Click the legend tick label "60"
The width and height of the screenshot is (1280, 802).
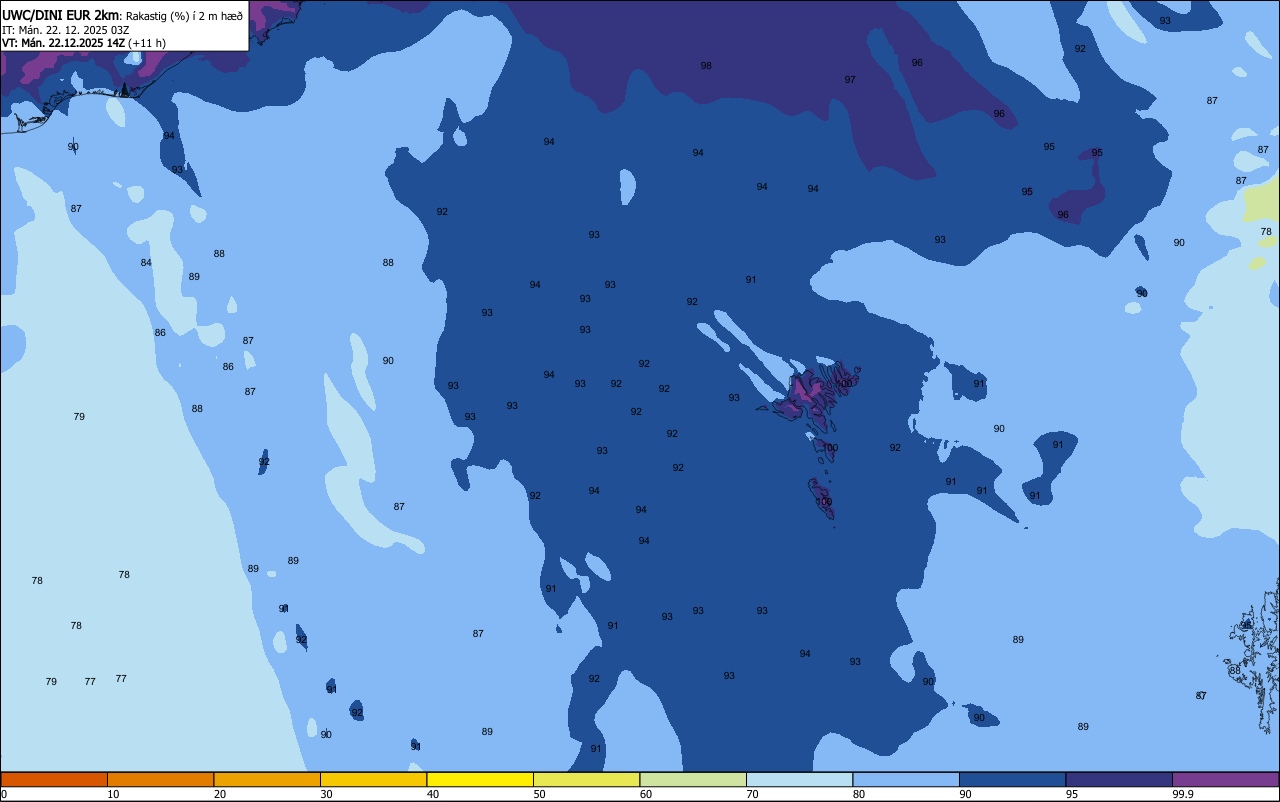[x=646, y=794]
